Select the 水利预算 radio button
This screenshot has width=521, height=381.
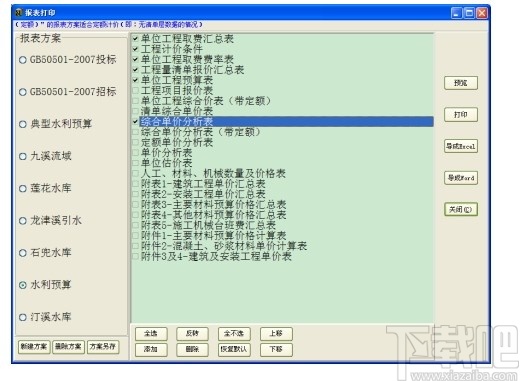click(23, 285)
